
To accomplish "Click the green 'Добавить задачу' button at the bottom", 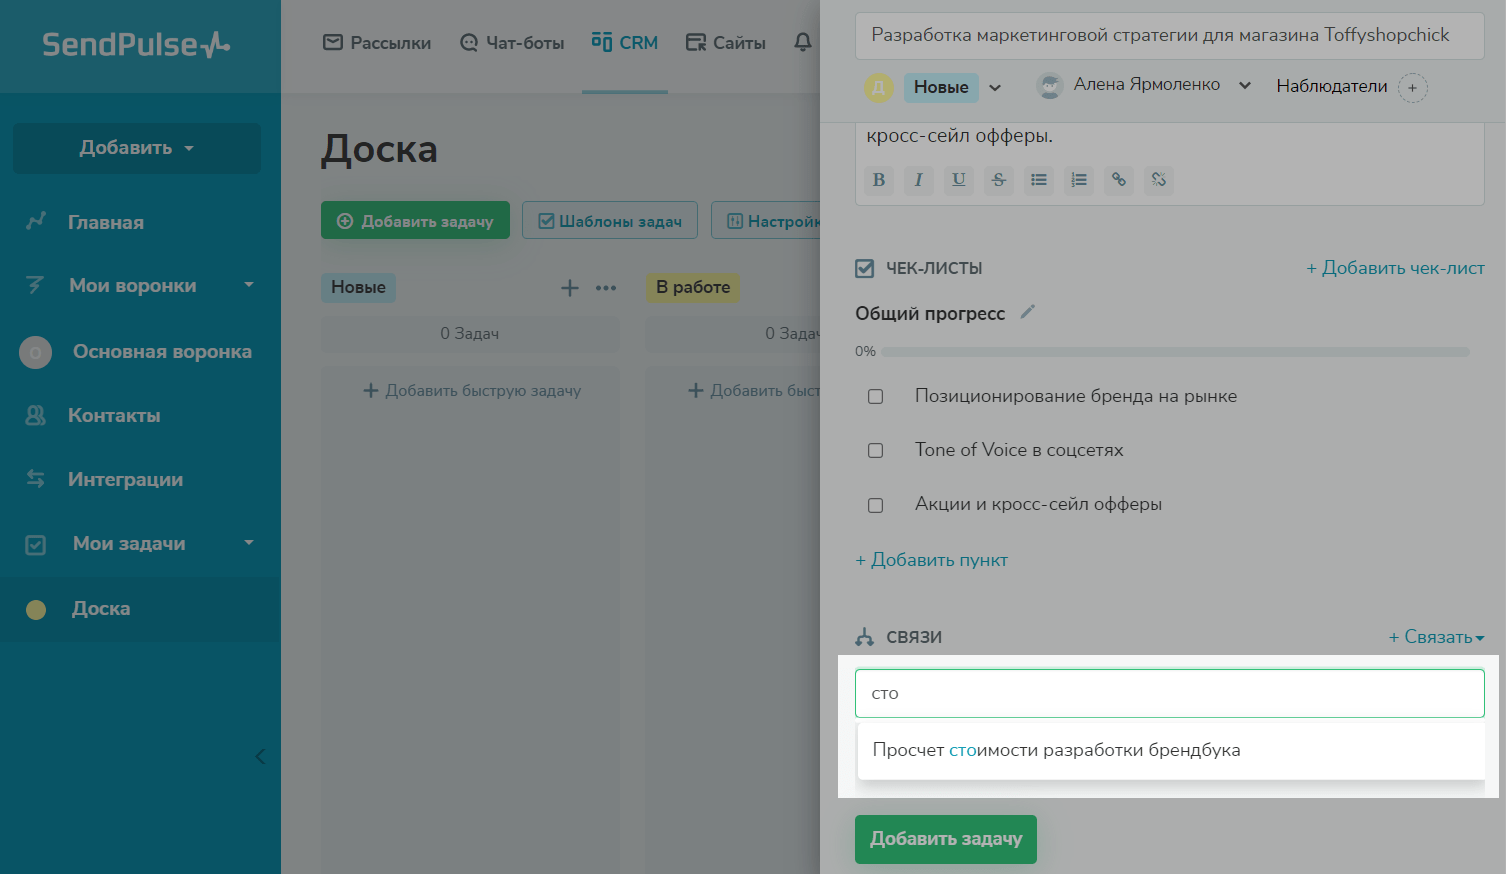I will (x=945, y=839).
